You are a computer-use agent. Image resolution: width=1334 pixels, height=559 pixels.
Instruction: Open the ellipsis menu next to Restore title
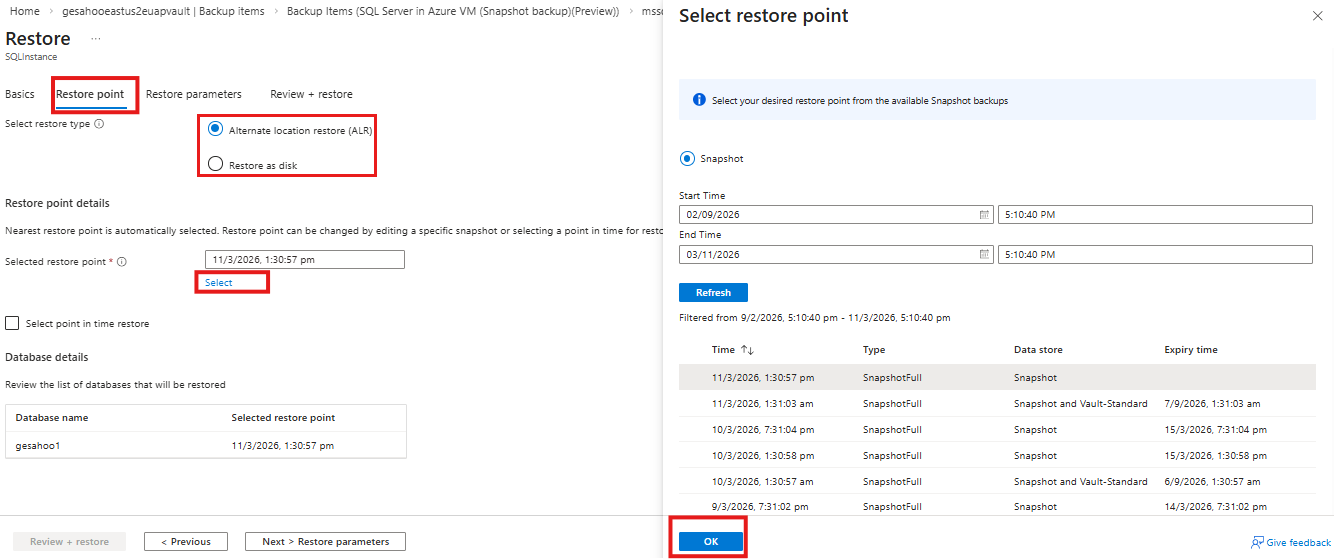coord(96,38)
